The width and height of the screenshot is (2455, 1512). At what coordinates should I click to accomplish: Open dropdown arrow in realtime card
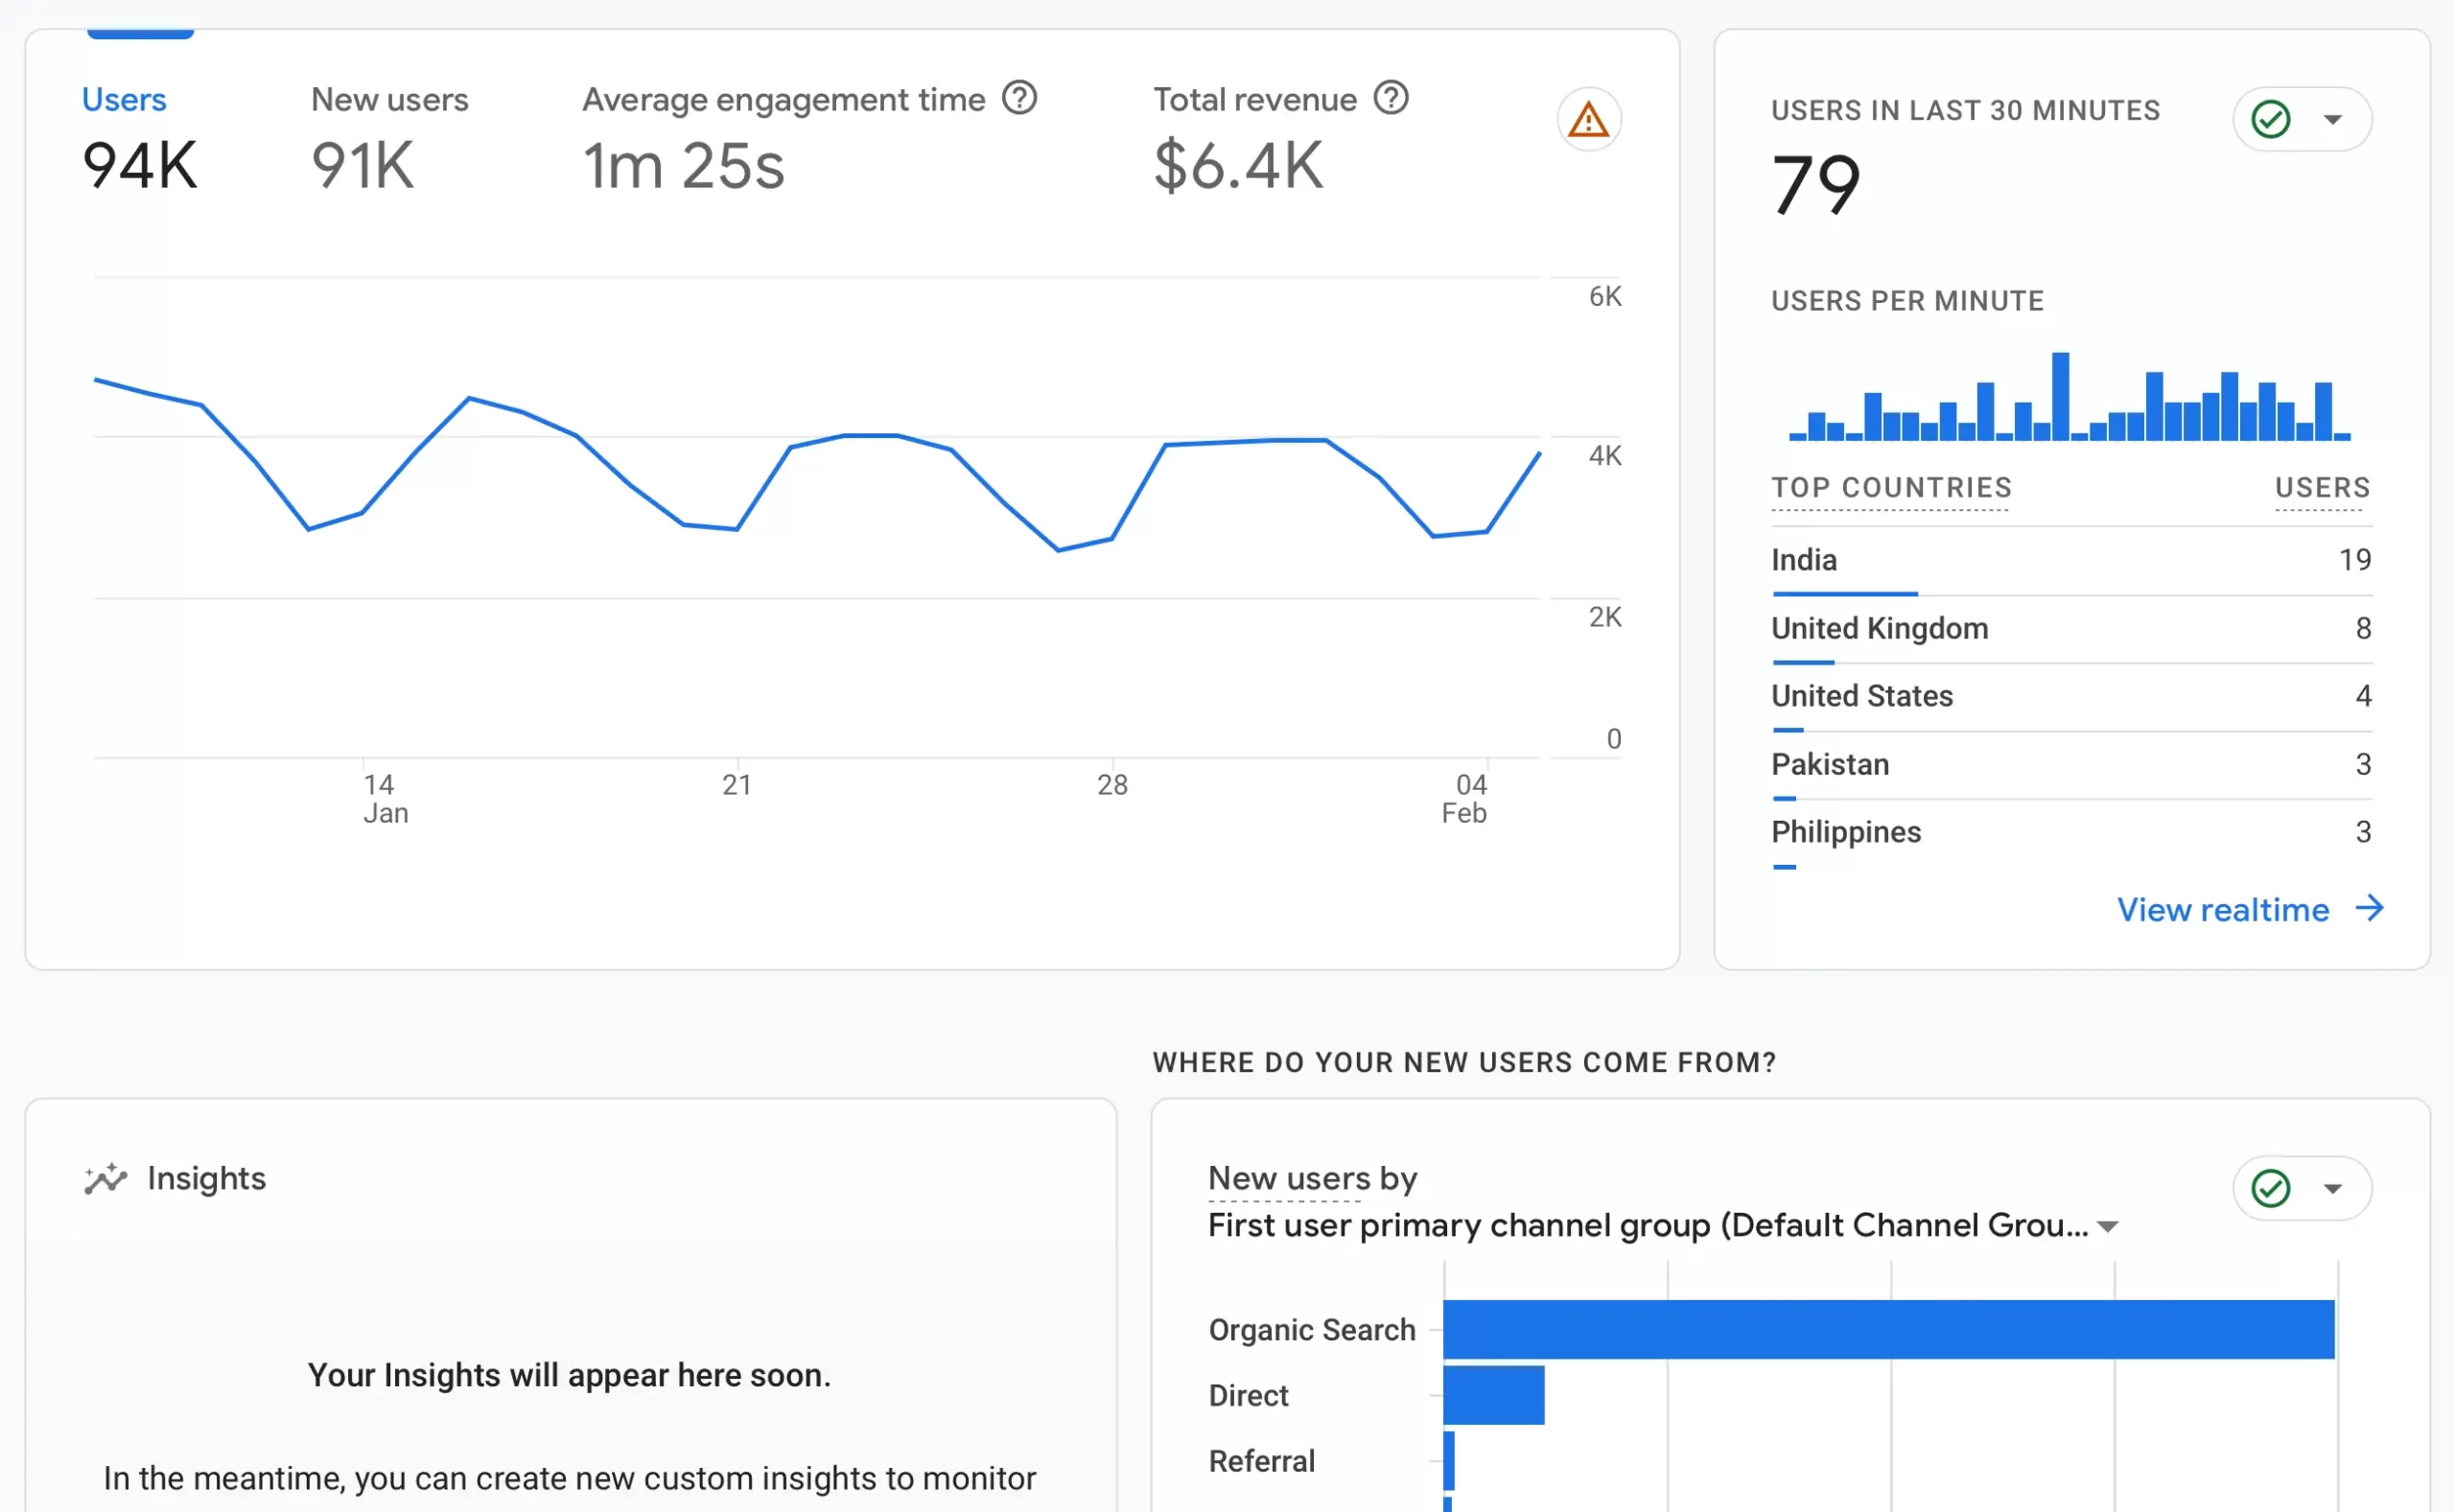click(2333, 120)
